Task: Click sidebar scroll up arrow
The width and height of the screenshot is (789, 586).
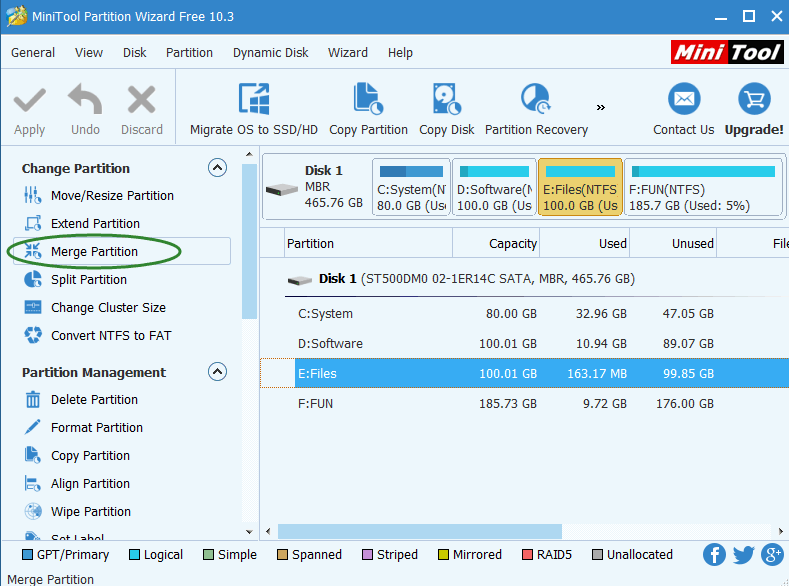Action: (249, 154)
